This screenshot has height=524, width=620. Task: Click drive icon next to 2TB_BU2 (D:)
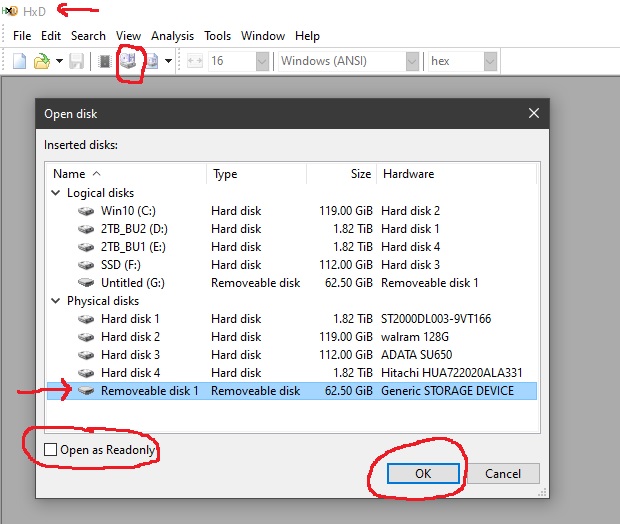click(86, 229)
